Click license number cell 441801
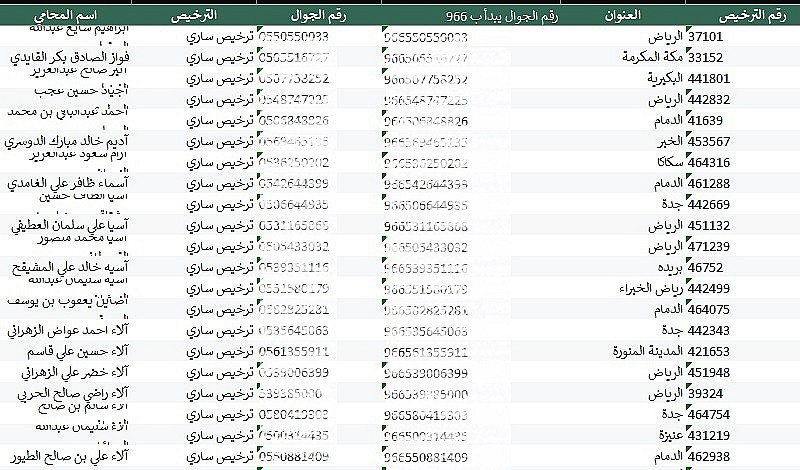The height and width of the screenshot is (470, 800). tap(709, 79)
